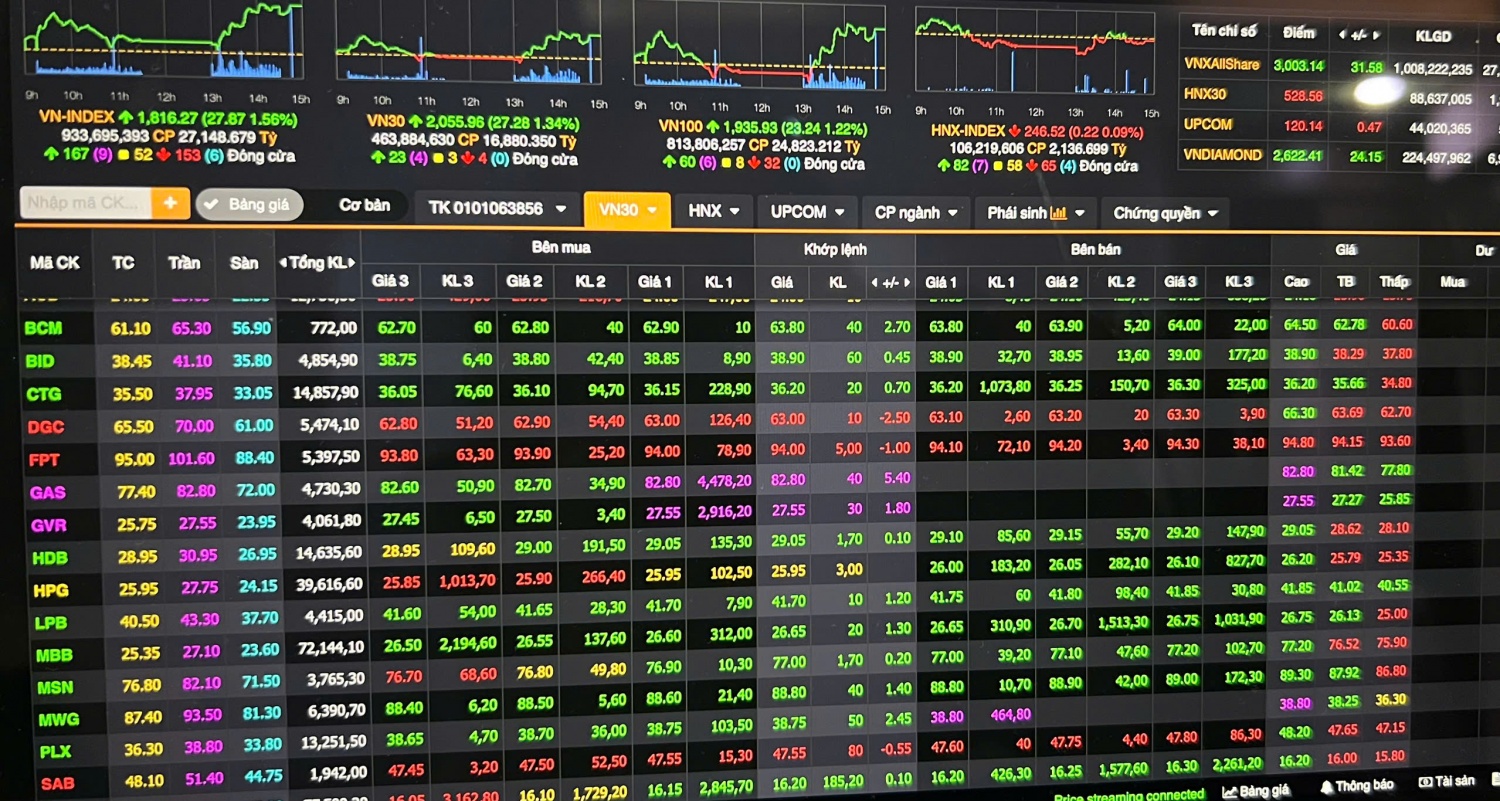Expand the TK 0101063856 account dropdown
This screenshot has width=1500, height=801.
tap(497, 209)
